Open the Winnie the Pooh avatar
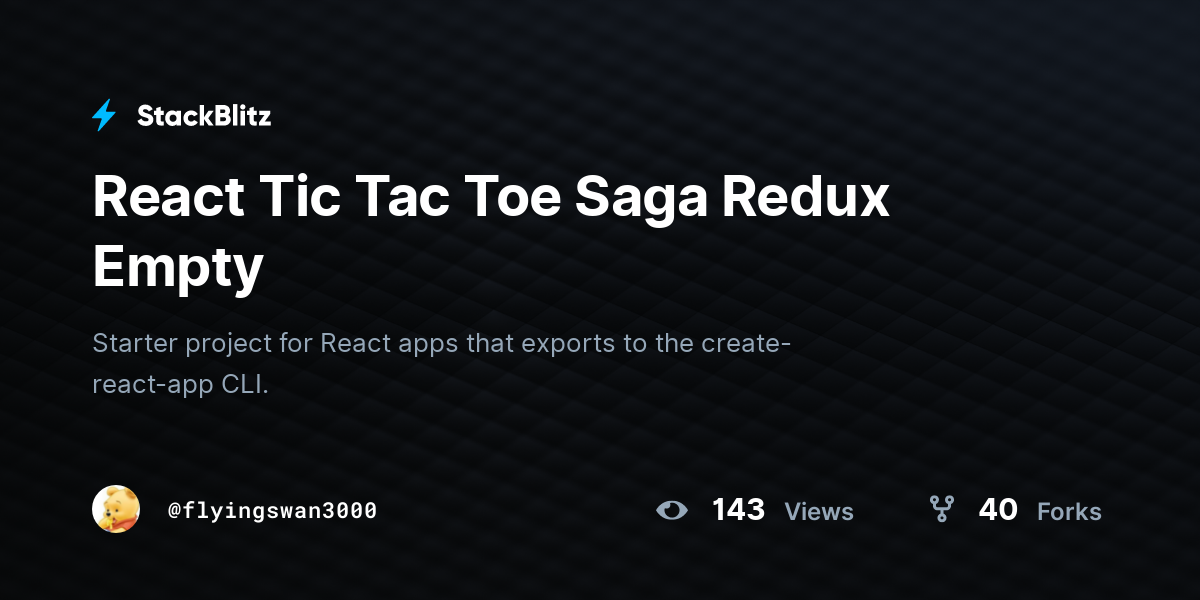 pyautogui.click(x=116, y=510)
